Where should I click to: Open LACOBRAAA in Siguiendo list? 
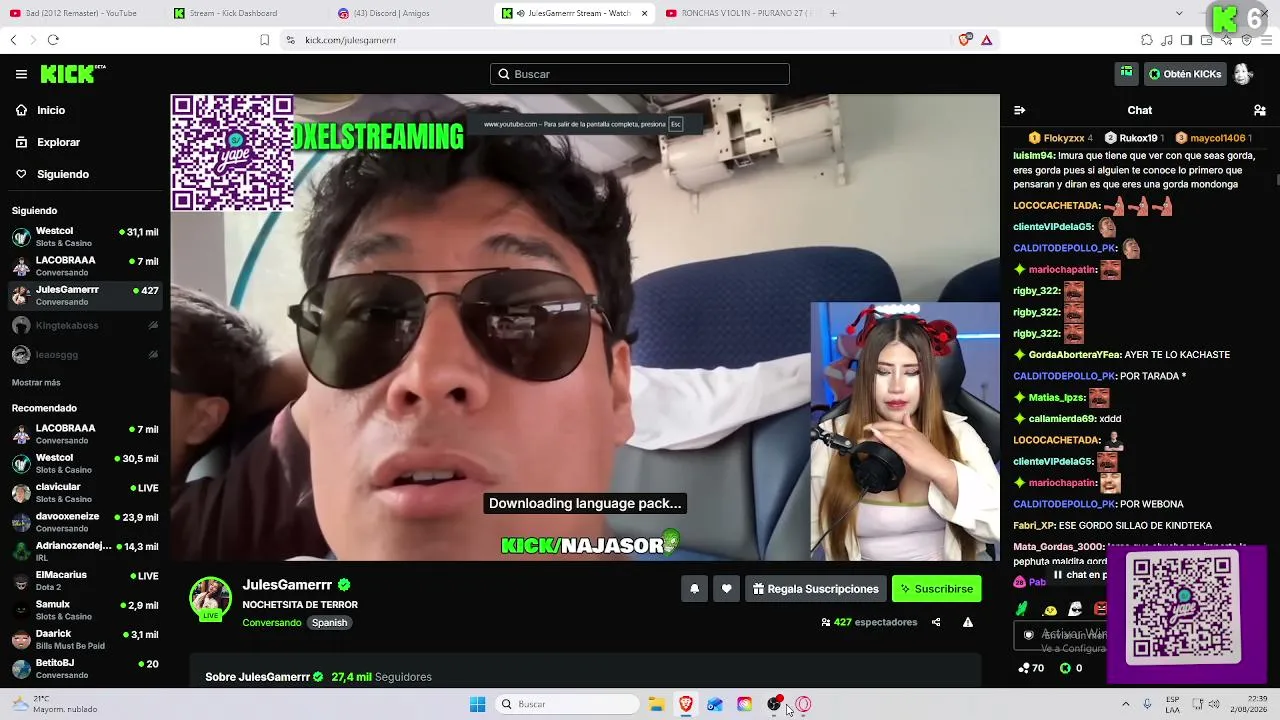point(85,266)
